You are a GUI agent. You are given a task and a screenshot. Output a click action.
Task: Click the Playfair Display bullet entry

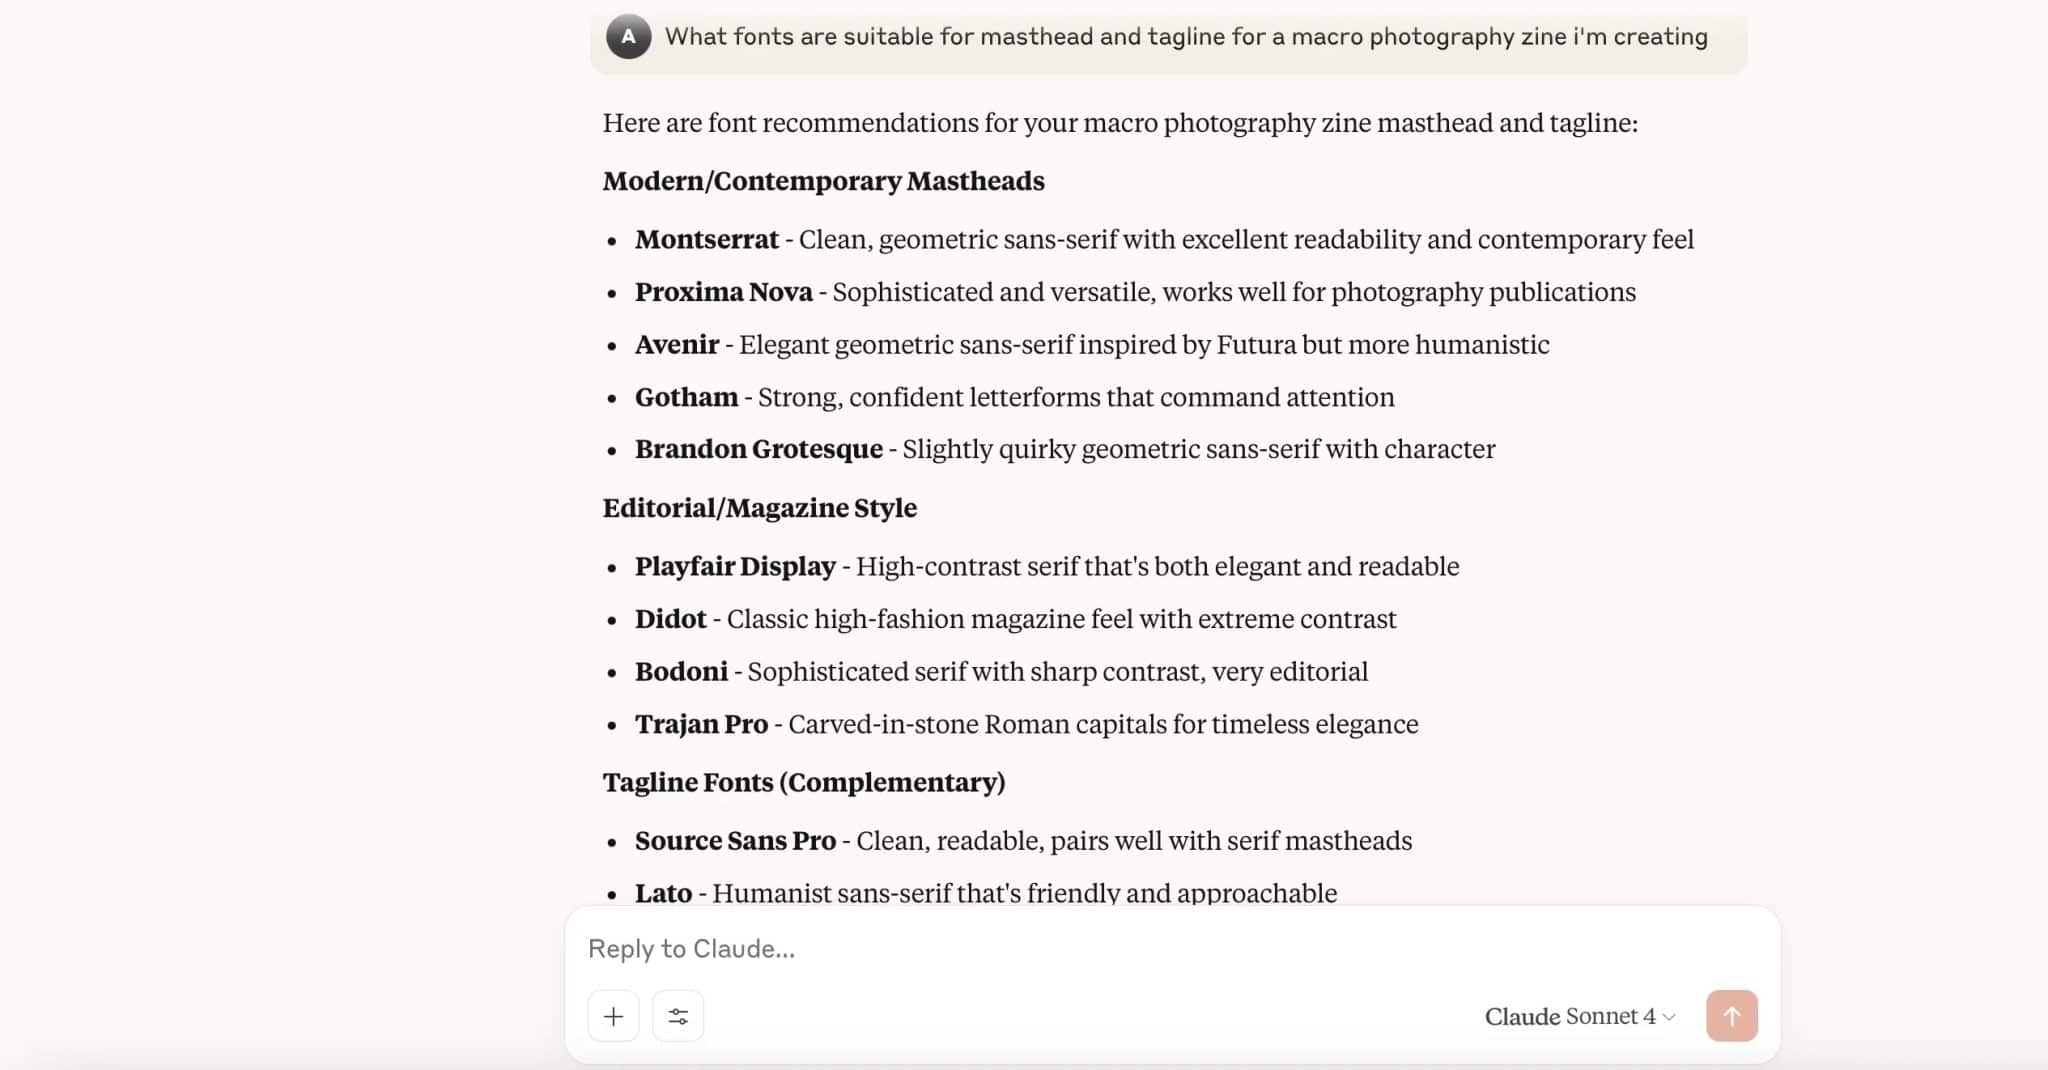pyautogui.click(x=735, y=566)
